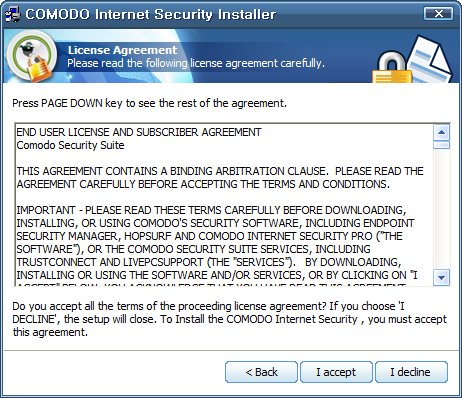Viewport: 462px width, 398px height.
Task: Go back with the '< Back' button
Action: click(x=261, y=372)
